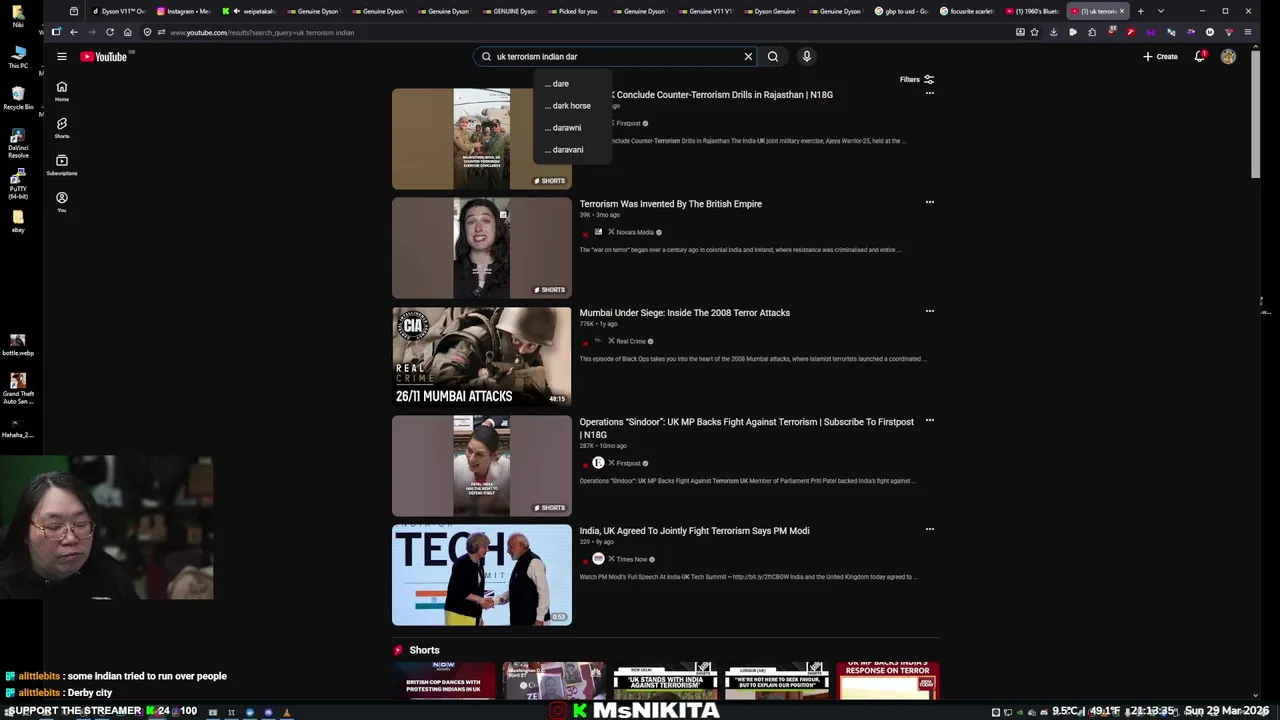Close the active YouTube tab
This screenshot has width=1280, height=720.
click(1121, 11)
